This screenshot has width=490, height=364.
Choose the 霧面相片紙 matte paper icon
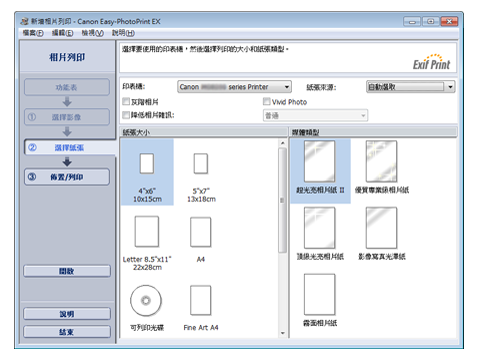pos(319,295)
